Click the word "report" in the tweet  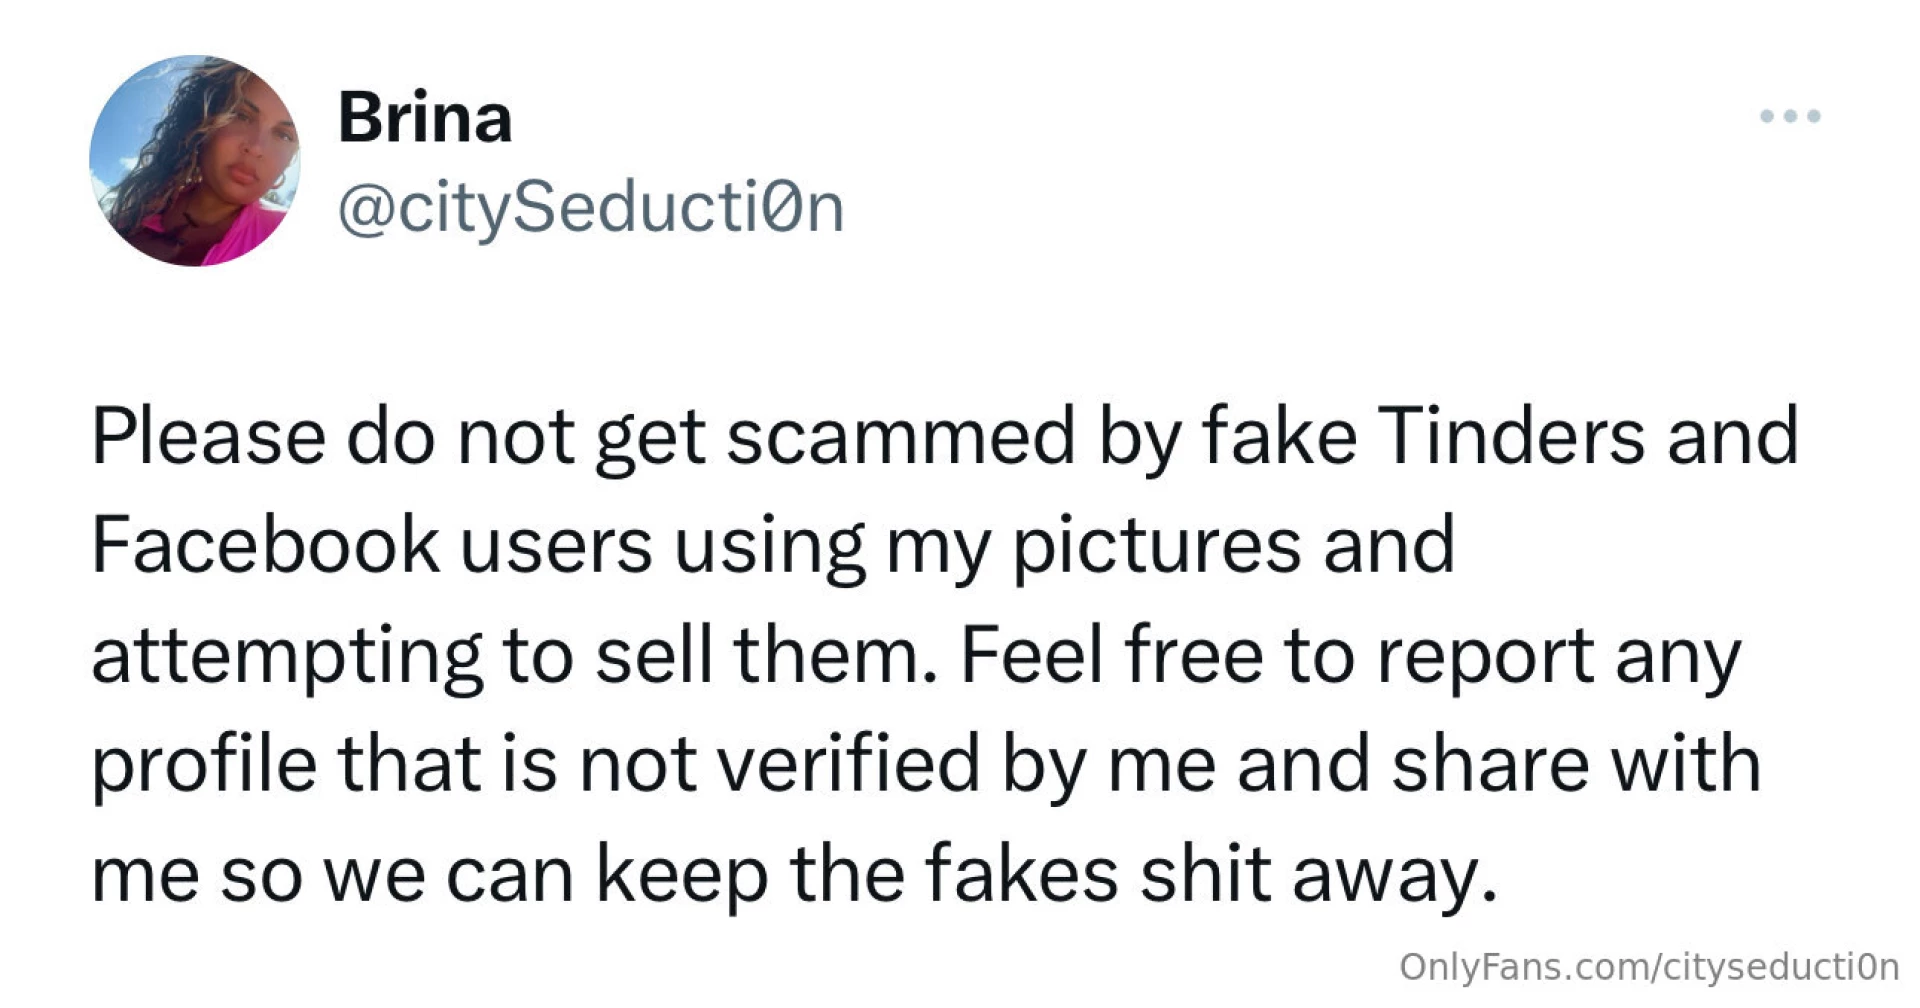(x=1486, y=658)
